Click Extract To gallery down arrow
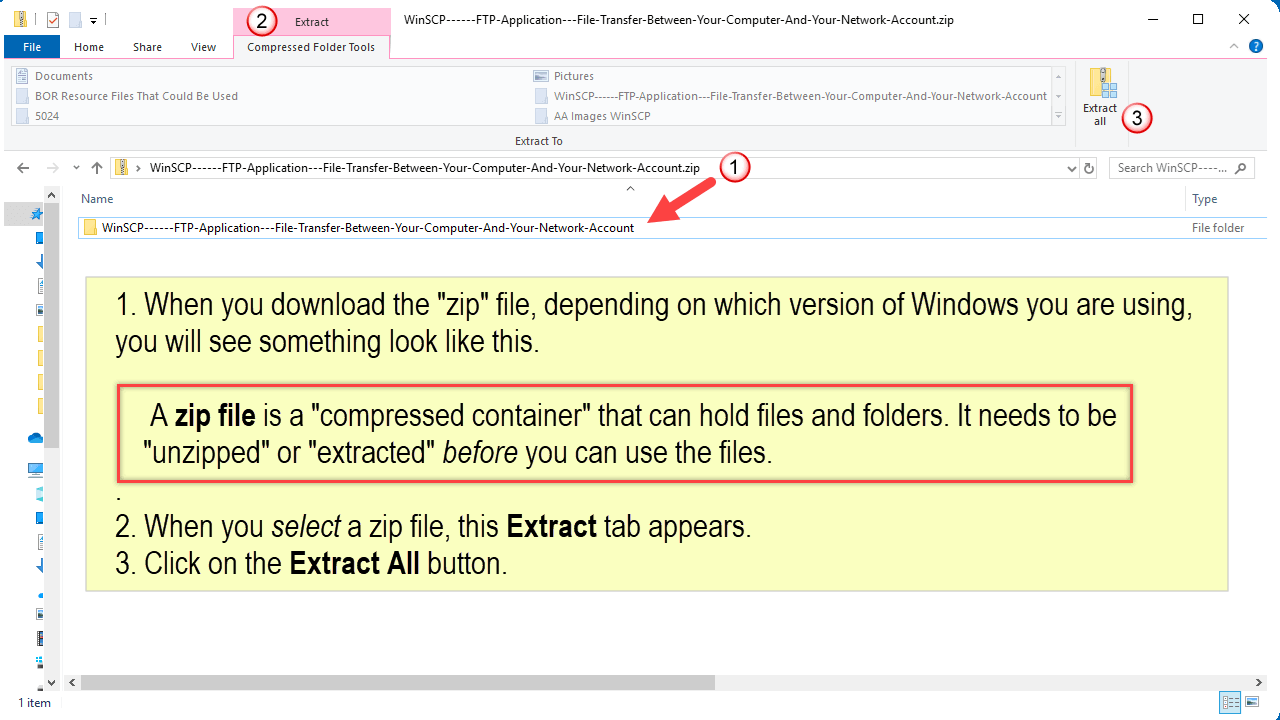1280x720 pixels. [x=1058, y=96]
